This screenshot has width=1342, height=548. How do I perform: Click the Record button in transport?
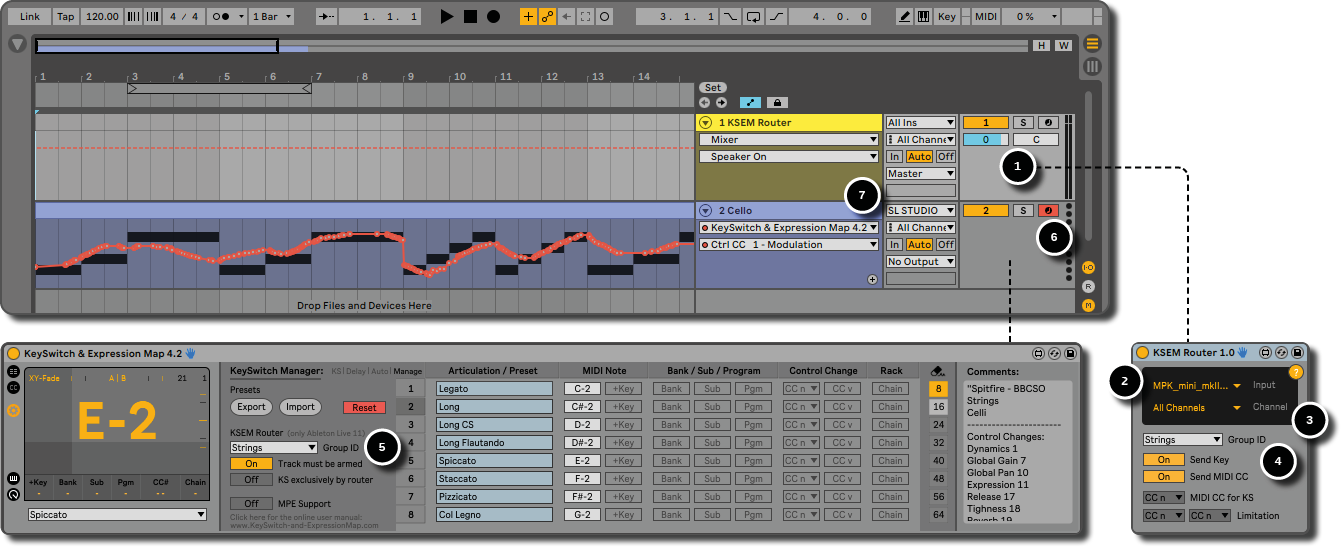click(x=493, y=17)
